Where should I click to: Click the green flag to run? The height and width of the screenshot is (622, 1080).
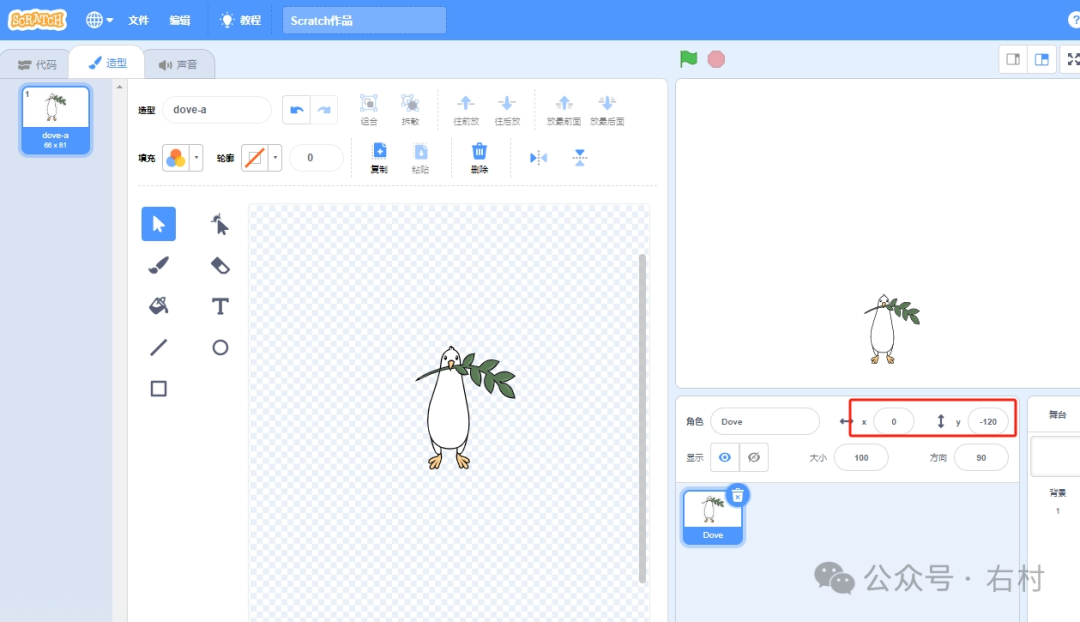(688, 59)
